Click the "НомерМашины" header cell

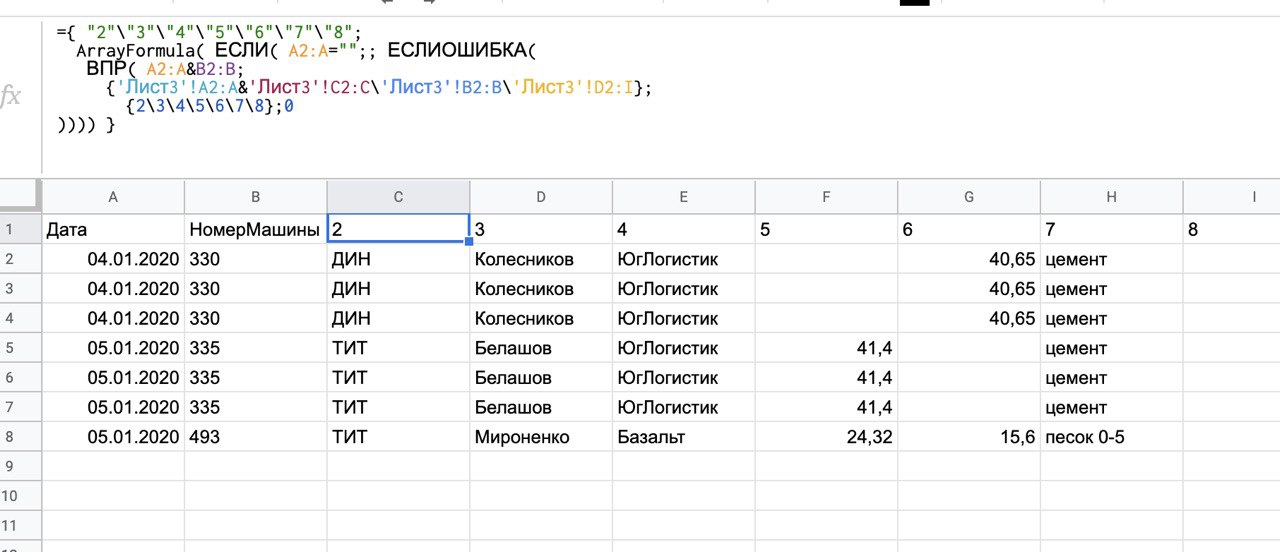[x=256, y=230]
